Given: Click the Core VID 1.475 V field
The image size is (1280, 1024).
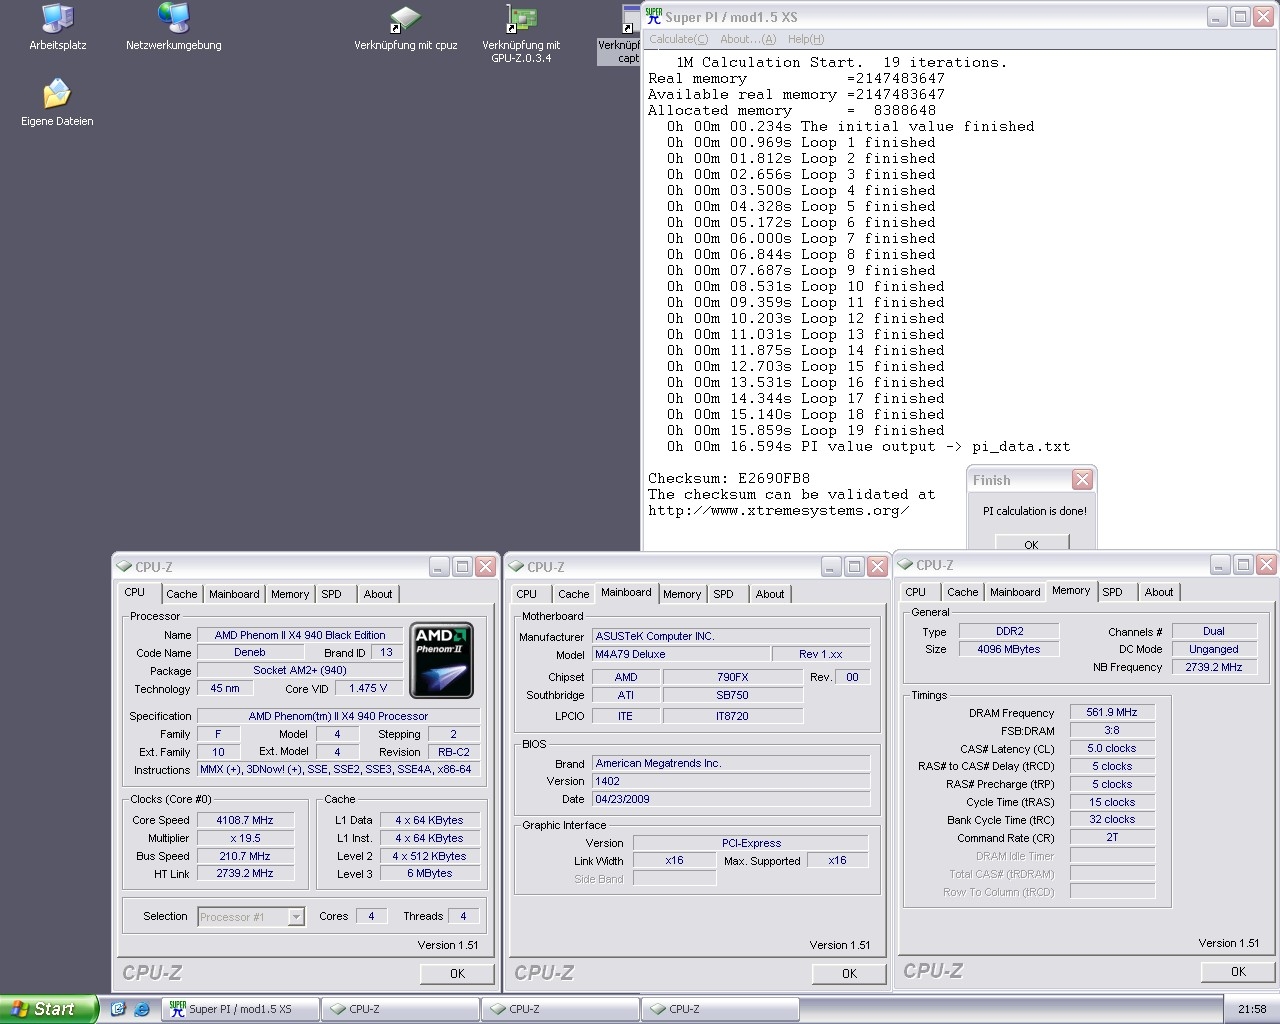Looking at the screenshot, I should [x=368, y=688].
